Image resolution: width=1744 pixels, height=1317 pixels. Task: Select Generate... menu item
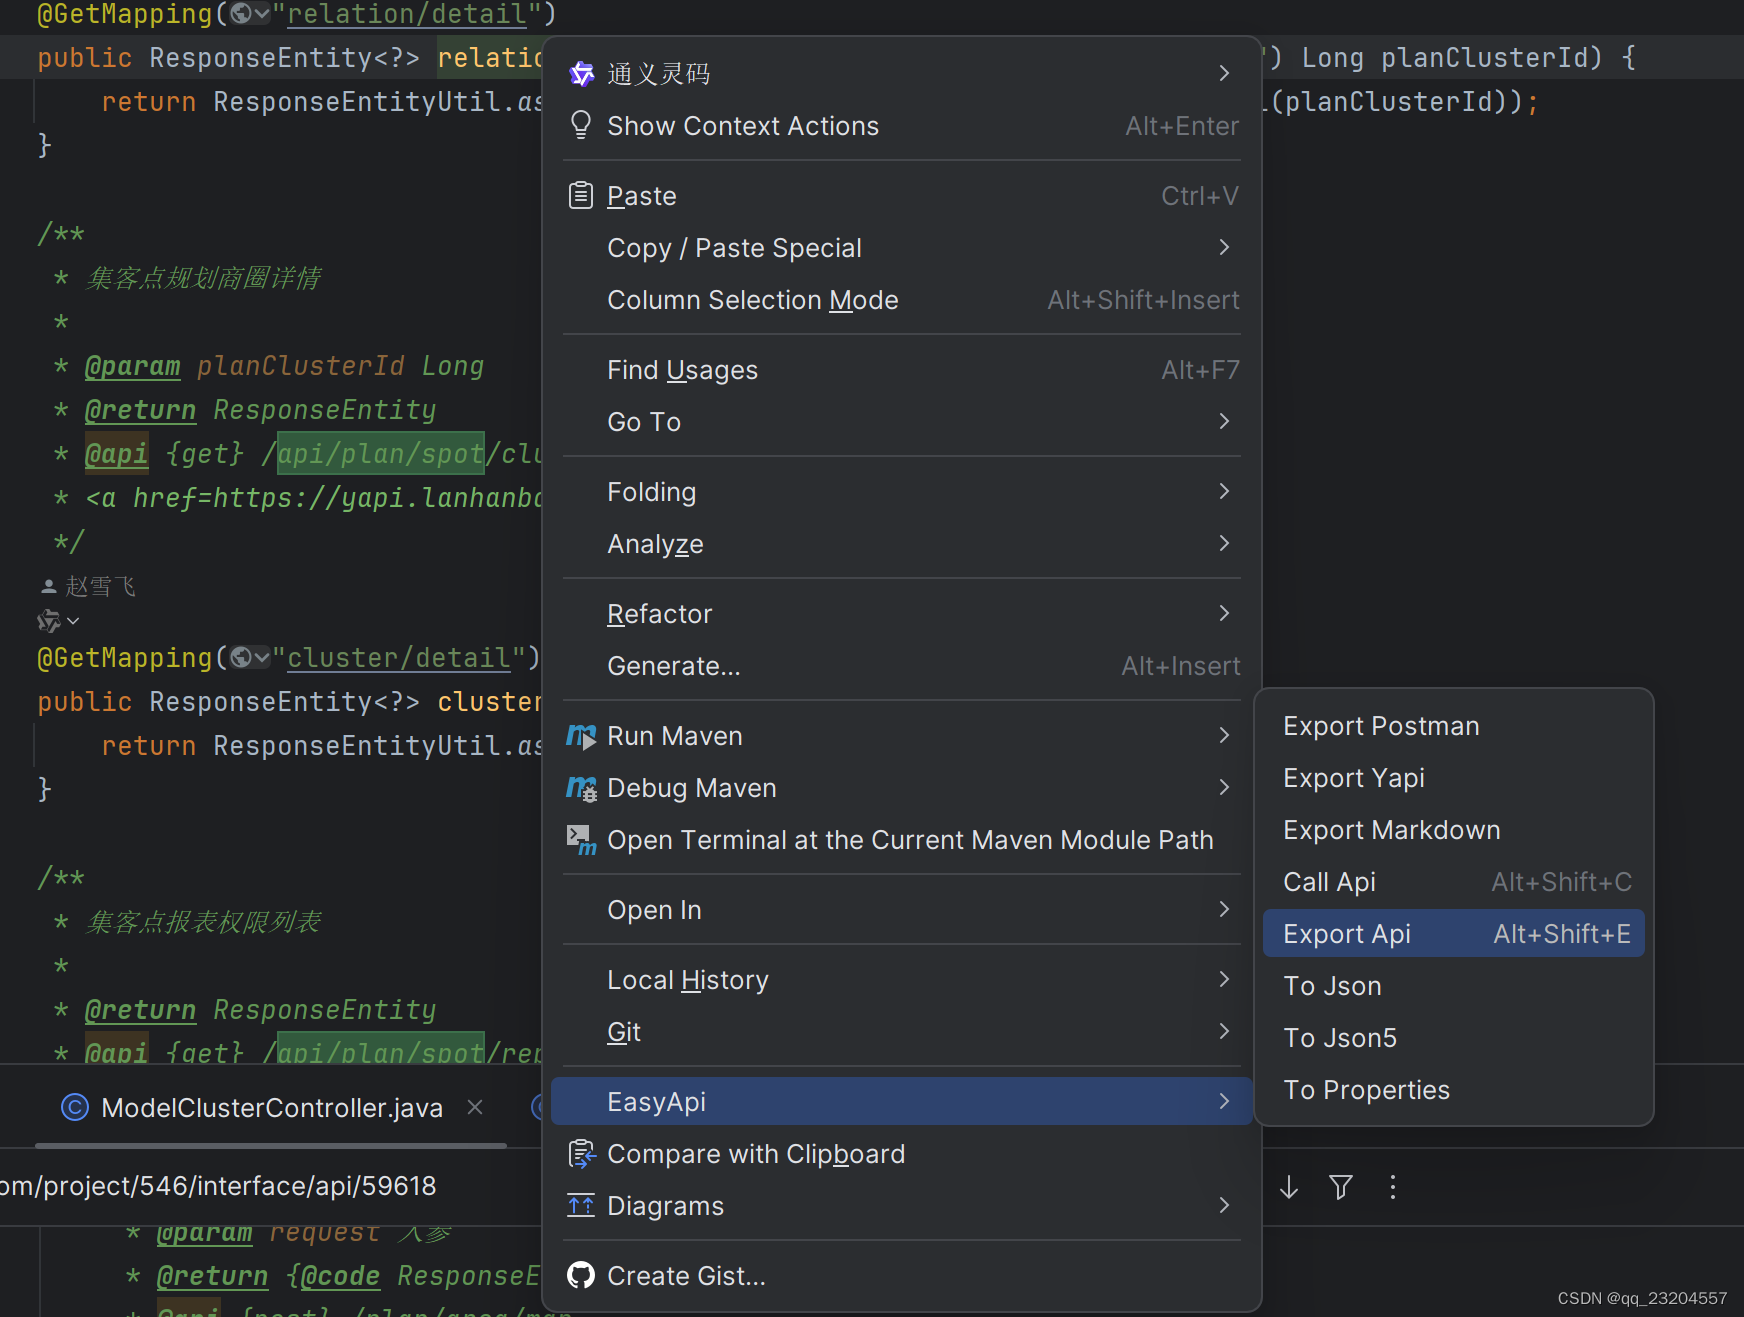(902, 666)
